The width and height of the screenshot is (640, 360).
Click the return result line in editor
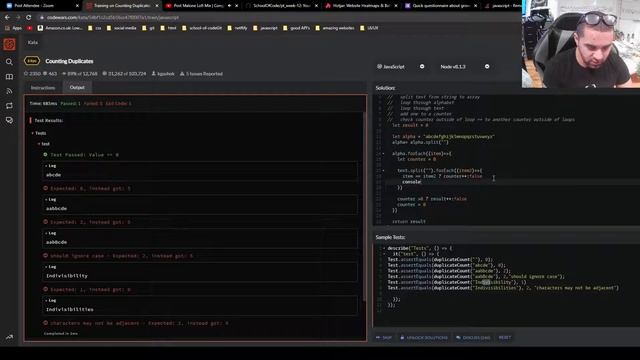point(409,222)
